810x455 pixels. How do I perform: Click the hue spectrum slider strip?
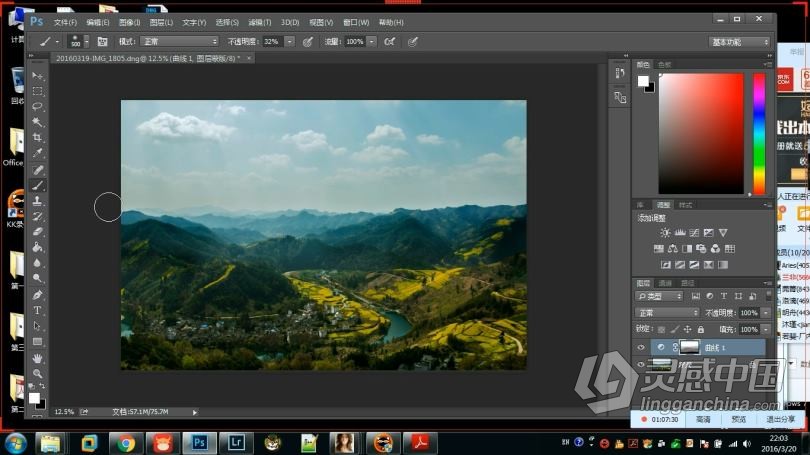coord(759,134)
